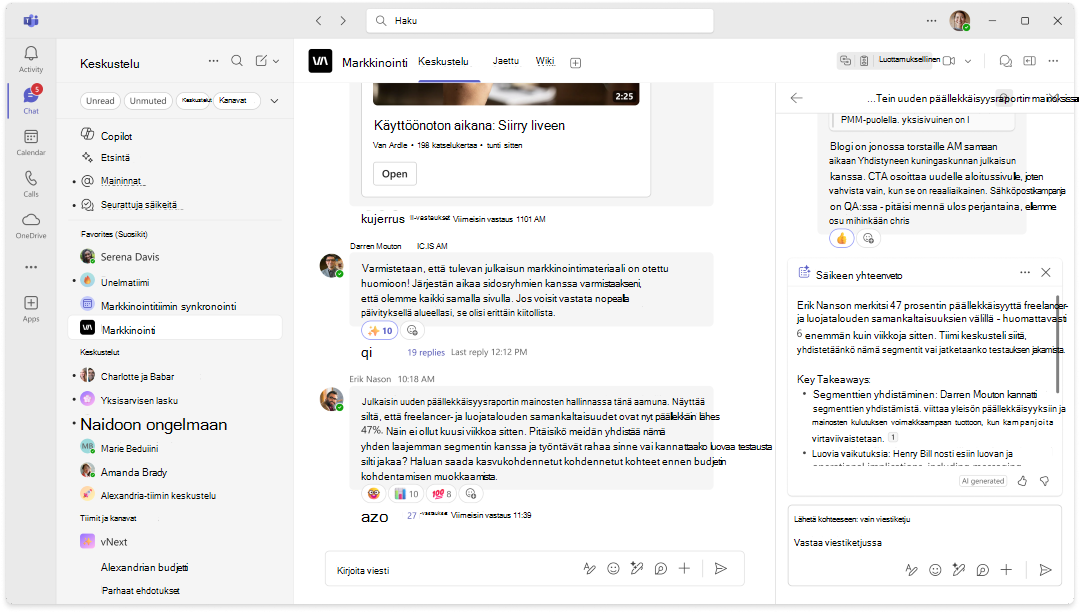The width and height of the screenshot is (1080, 613).
Task: Open Maininnat mentions view
Action: pyautogui.click(x=176, y=181)
